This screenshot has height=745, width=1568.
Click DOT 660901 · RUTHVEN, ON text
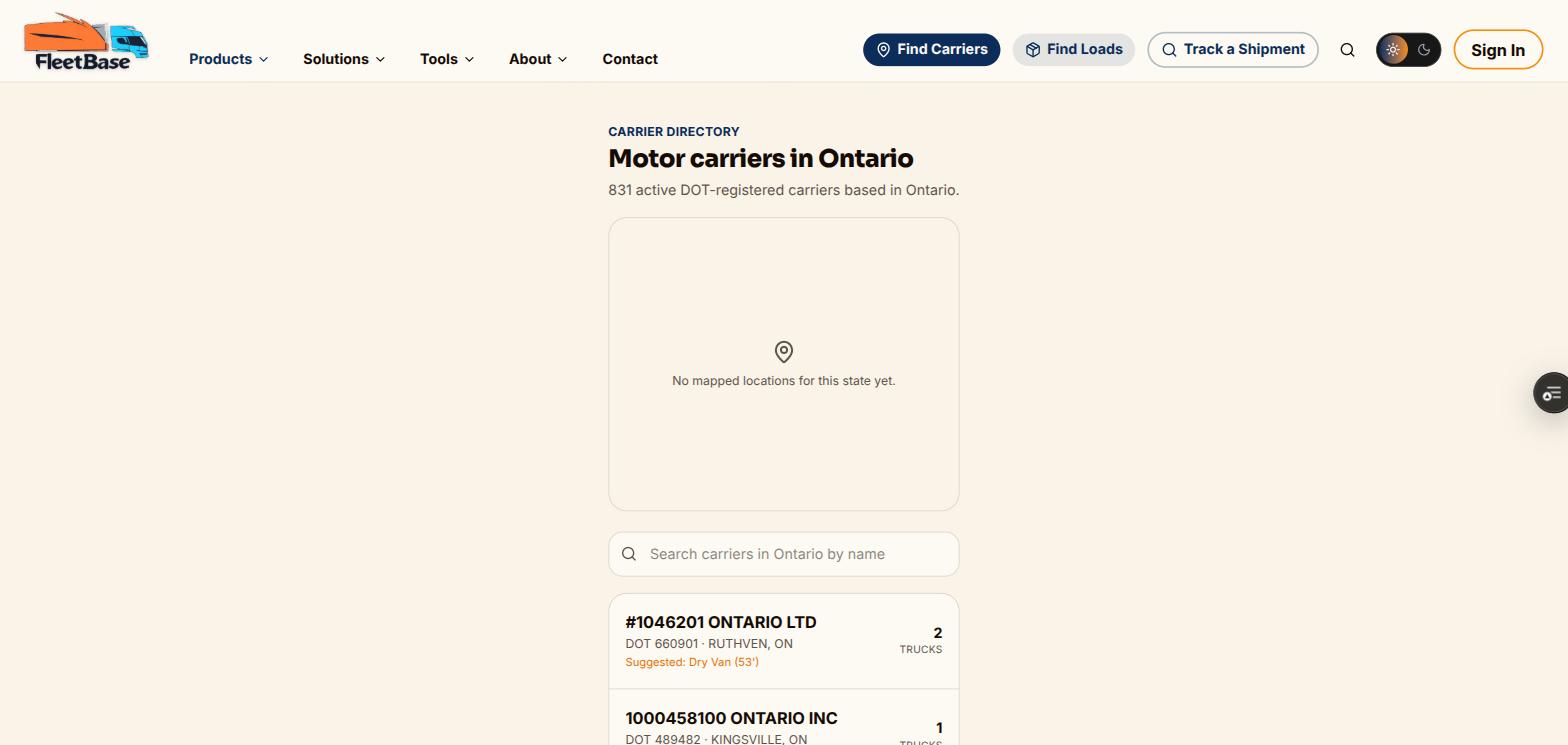click(709, 644)
